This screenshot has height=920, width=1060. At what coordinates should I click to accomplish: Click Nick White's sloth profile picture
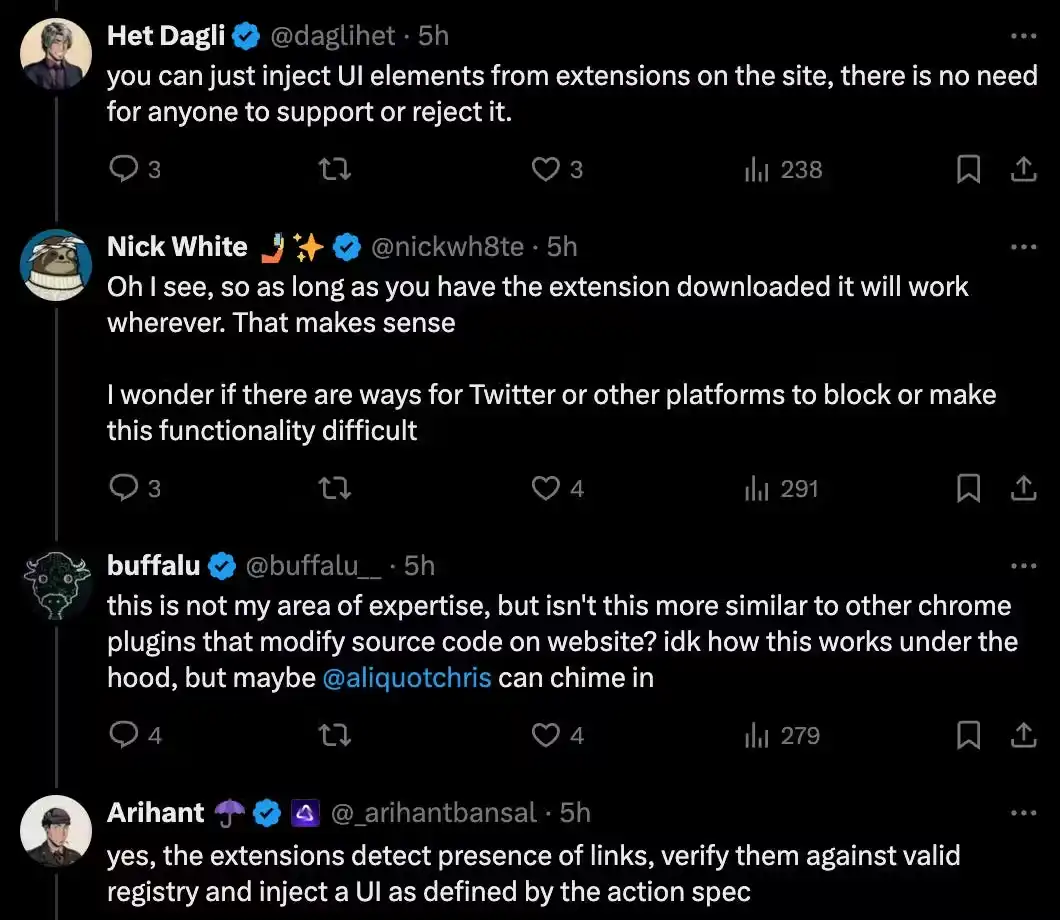(x=56, y=265)
